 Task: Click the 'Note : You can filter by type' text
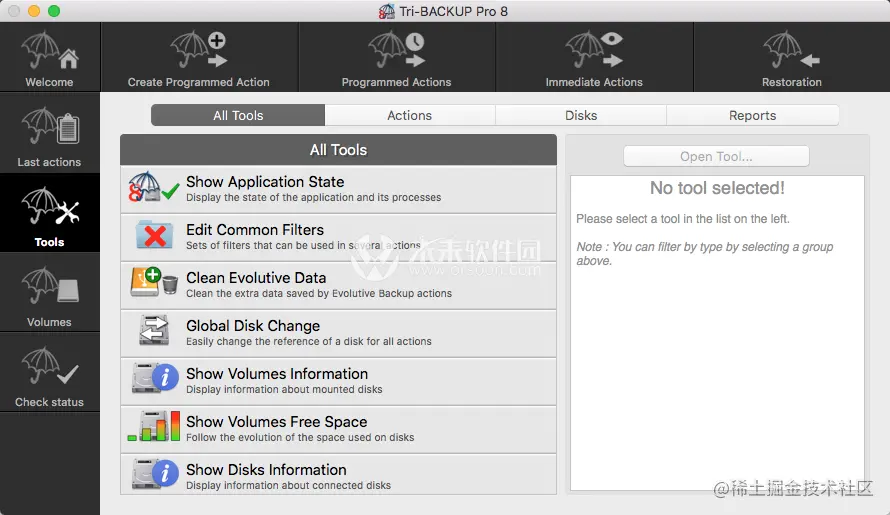[705, 254]
